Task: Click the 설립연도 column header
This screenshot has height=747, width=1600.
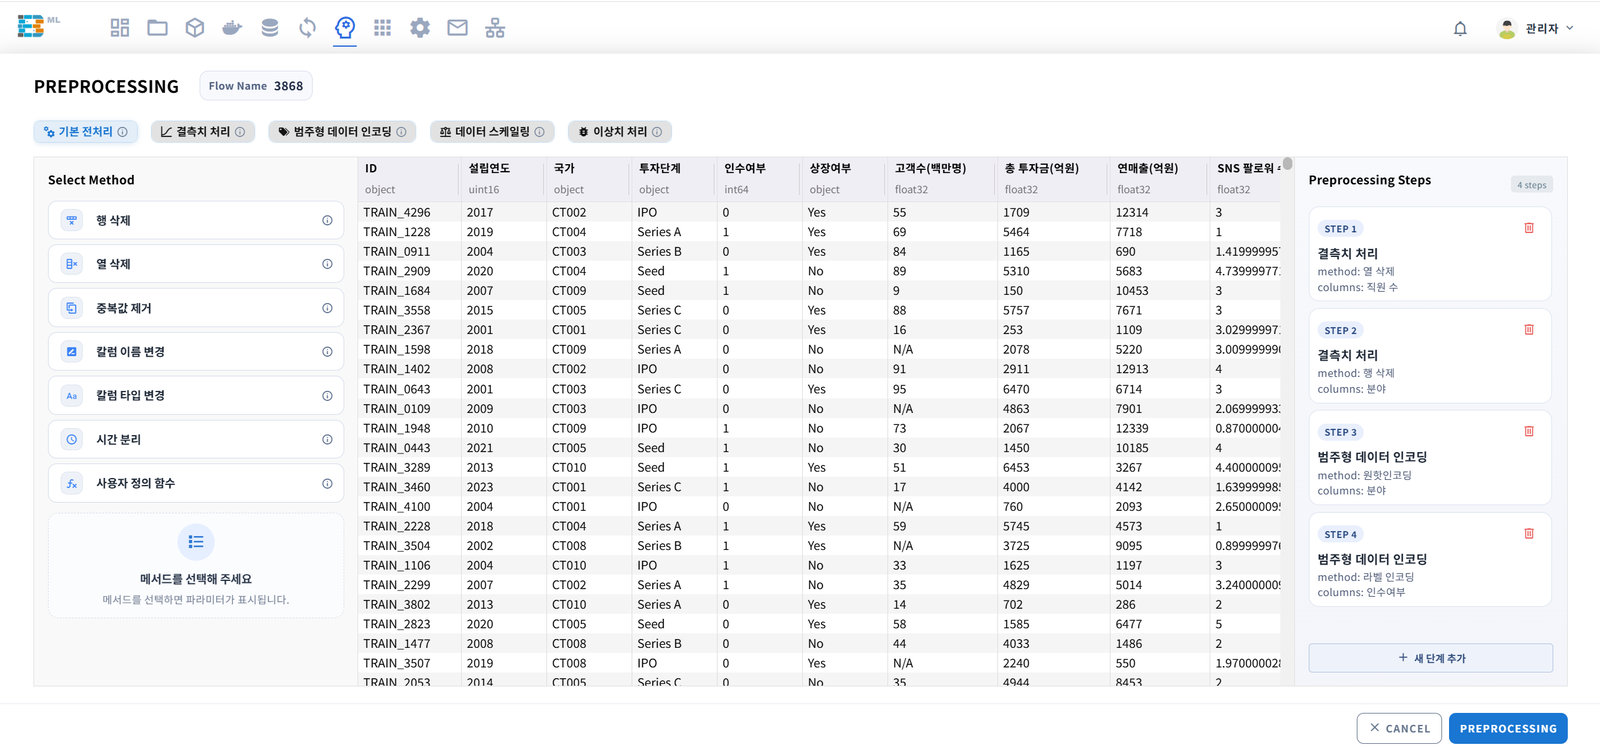Action: pos(503,179)
